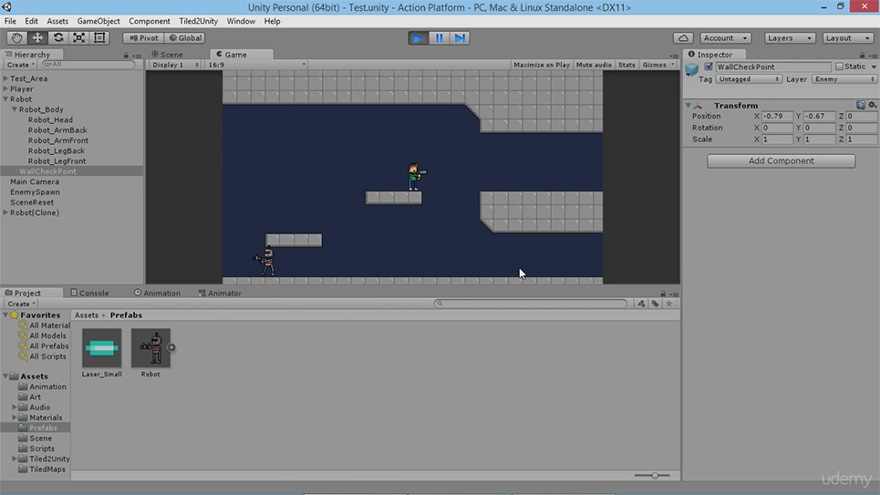Switch to the Animation tab
This screenshot has width=880, height=495.
157,293
